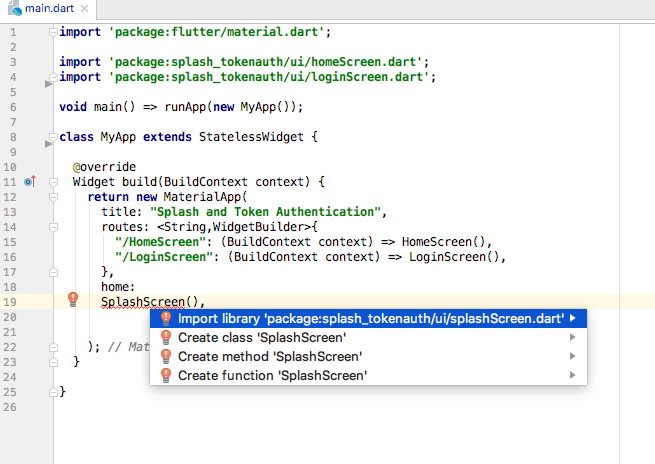Choose Create class 'SplashScreen' quick fix
Viewport: 655px width, 464px height.
pos(368,337)
